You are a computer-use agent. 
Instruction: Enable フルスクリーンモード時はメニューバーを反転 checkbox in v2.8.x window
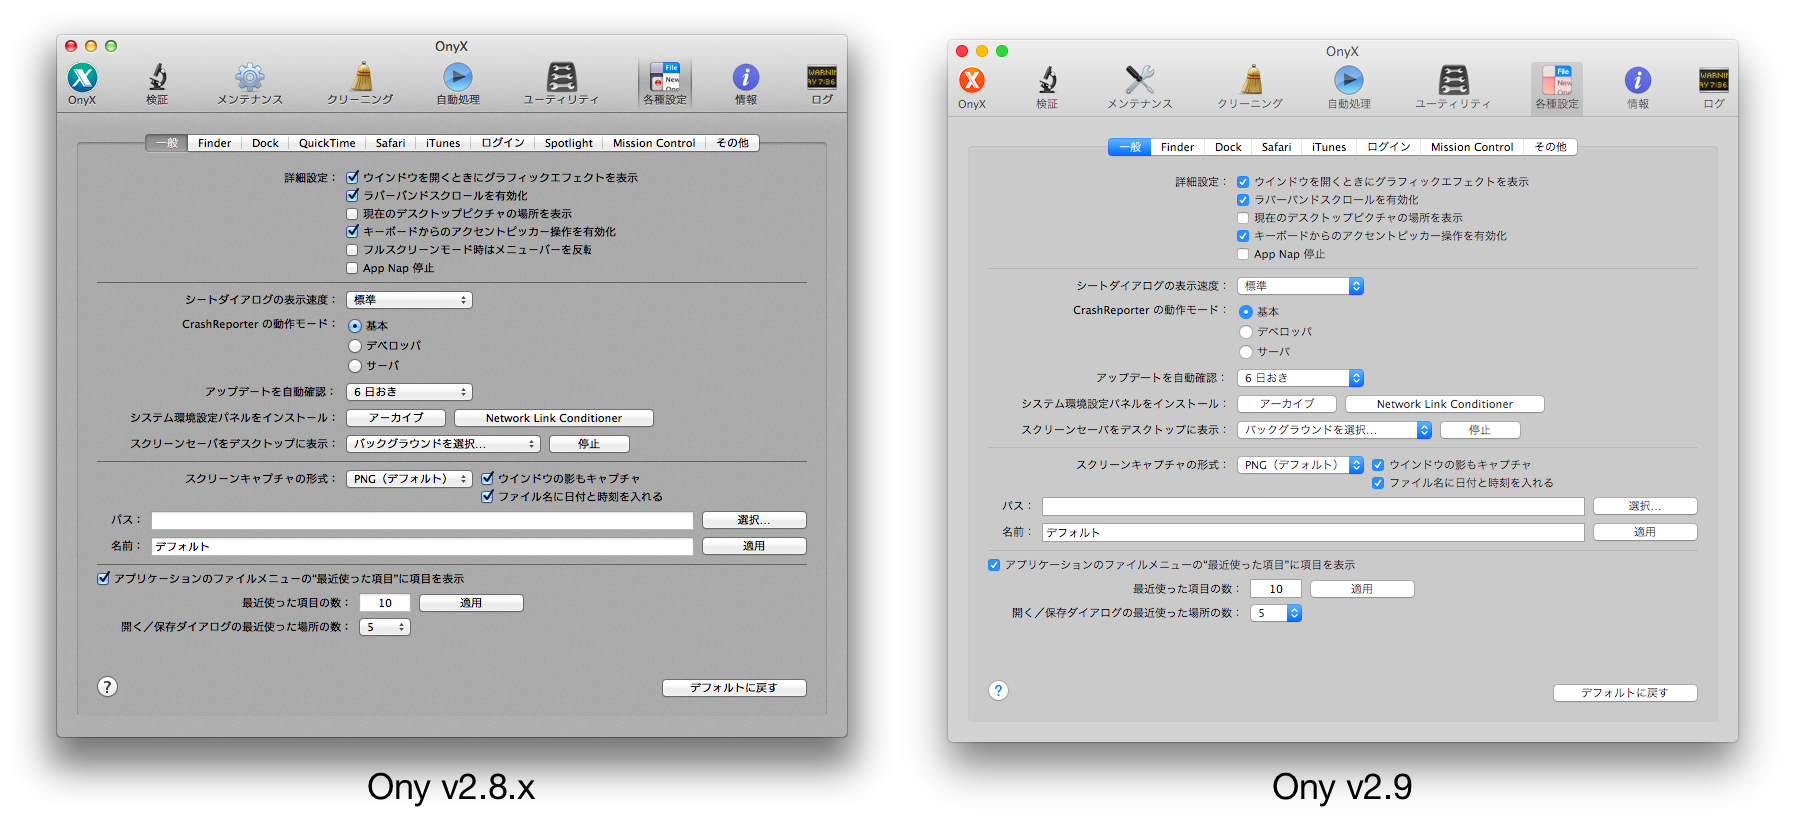(352, 250)
